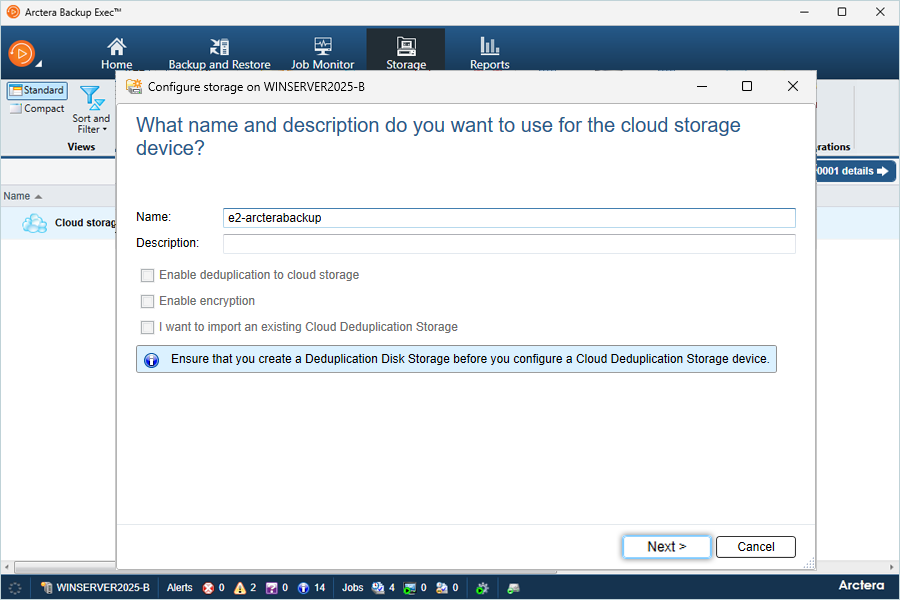Open the Backup and Restore tab
This screenshot has height=600, width=900.
tap(219, 54)
